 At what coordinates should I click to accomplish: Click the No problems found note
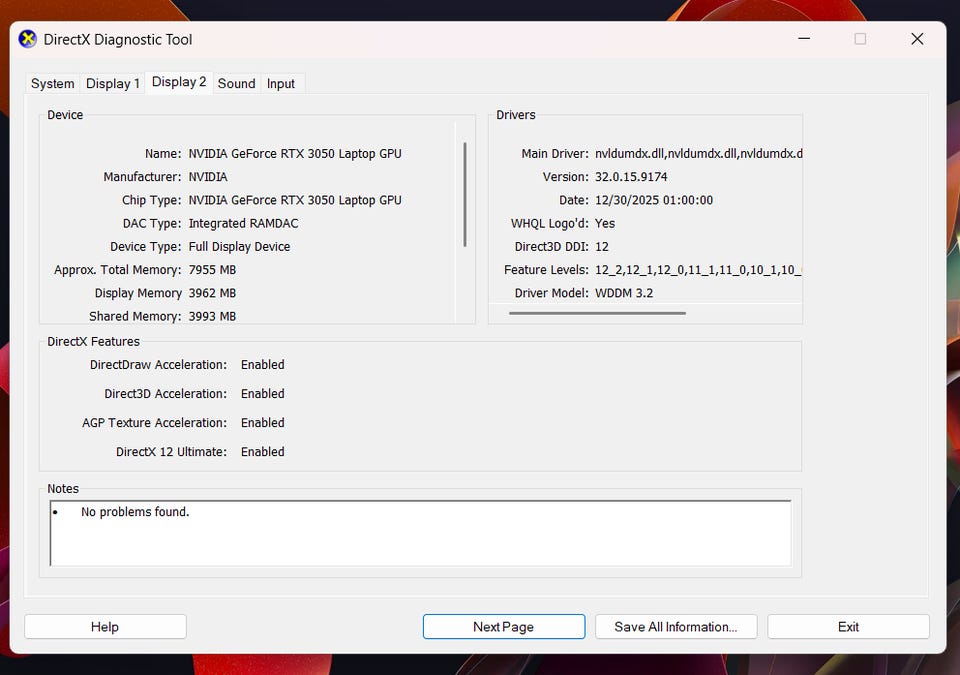135,512
